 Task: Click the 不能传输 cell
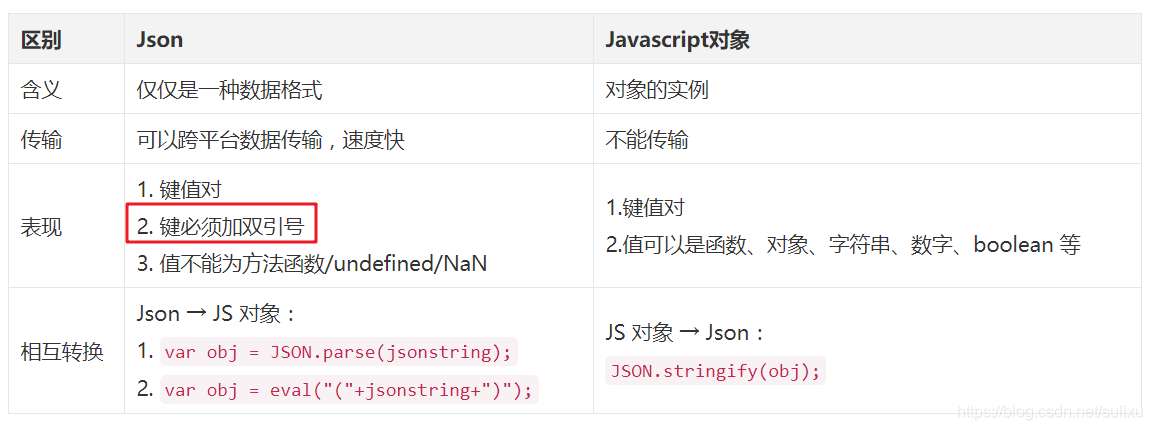click(x=647, y=139)
